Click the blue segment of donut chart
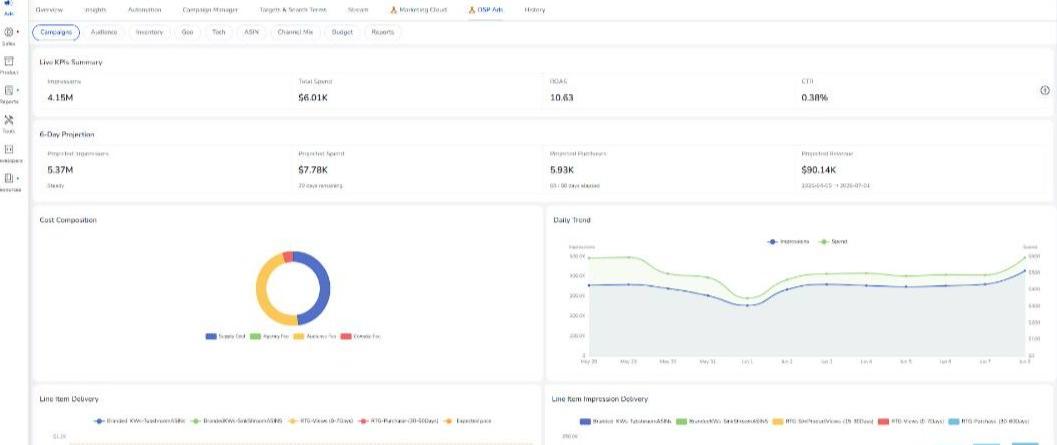Viewport: 1057px width, 445px height. coord(325,289)
